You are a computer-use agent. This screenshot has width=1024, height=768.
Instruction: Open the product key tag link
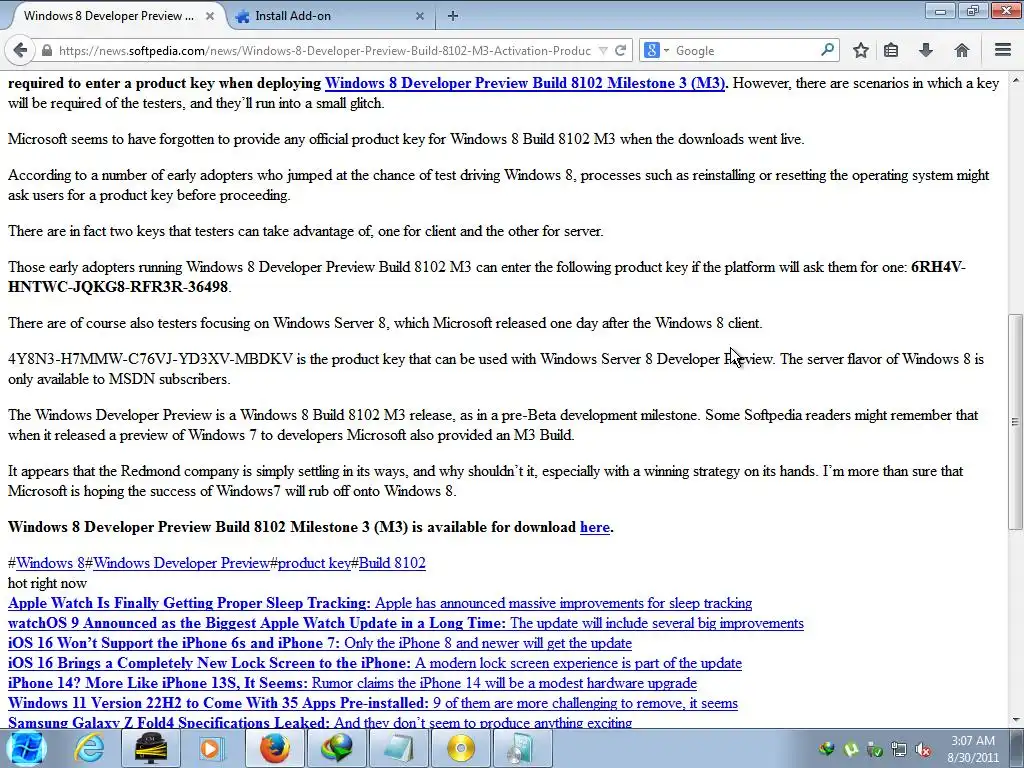(314, 563)
